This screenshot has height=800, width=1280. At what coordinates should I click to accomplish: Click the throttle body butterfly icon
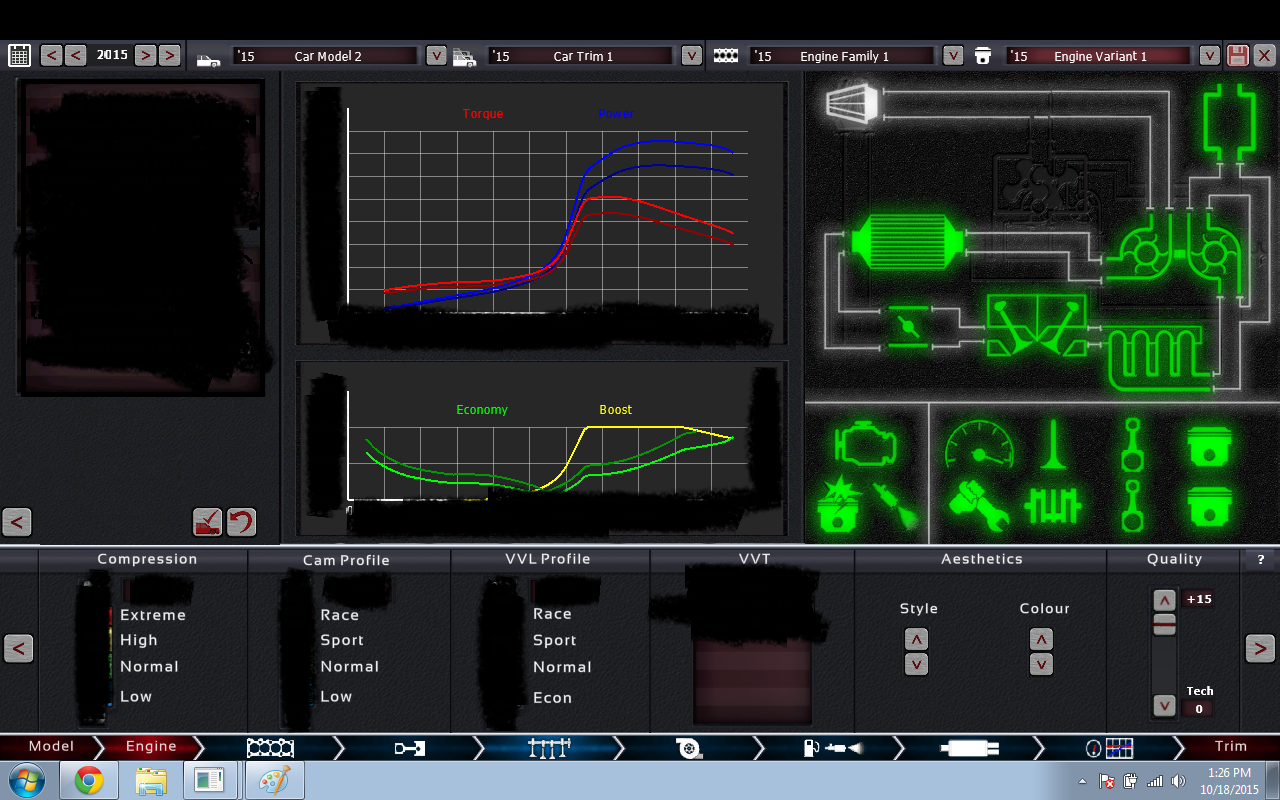(x=908, y=326)
